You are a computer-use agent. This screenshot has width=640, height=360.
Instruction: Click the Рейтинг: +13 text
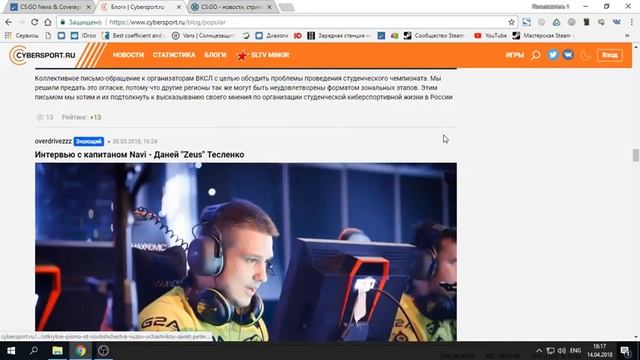pos(81,117)
